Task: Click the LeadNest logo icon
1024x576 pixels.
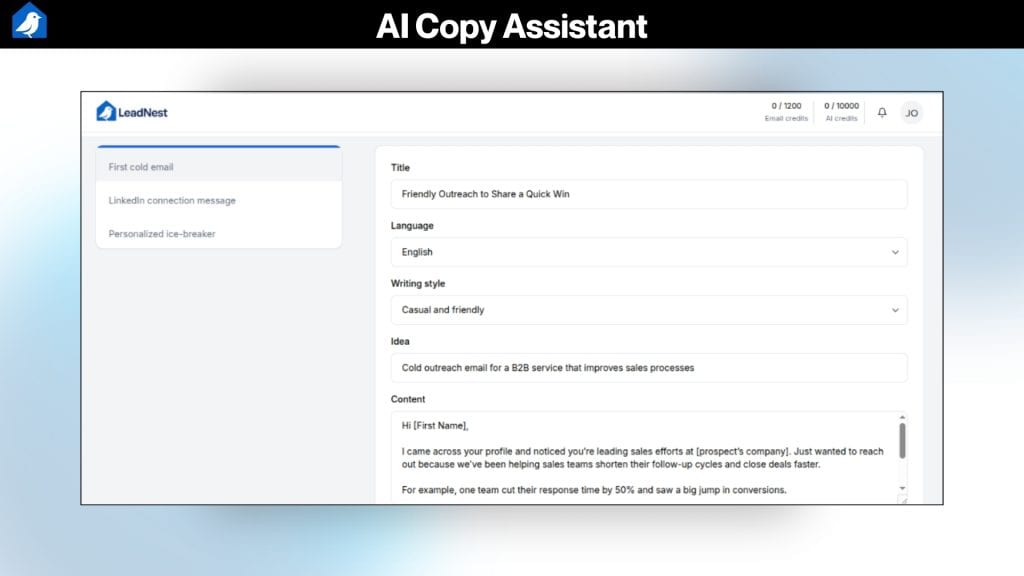Action: pyautogui.click(x=107, y=112)
